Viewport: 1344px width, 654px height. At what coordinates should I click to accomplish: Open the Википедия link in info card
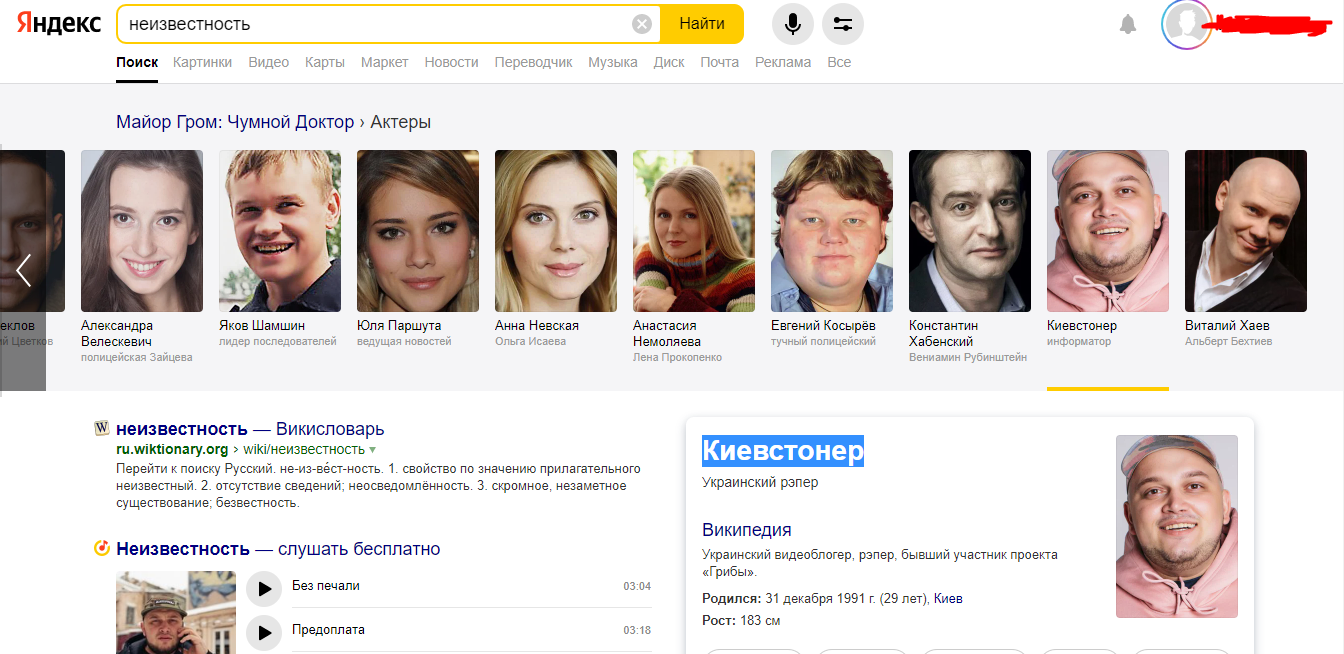tap(746, 530)
